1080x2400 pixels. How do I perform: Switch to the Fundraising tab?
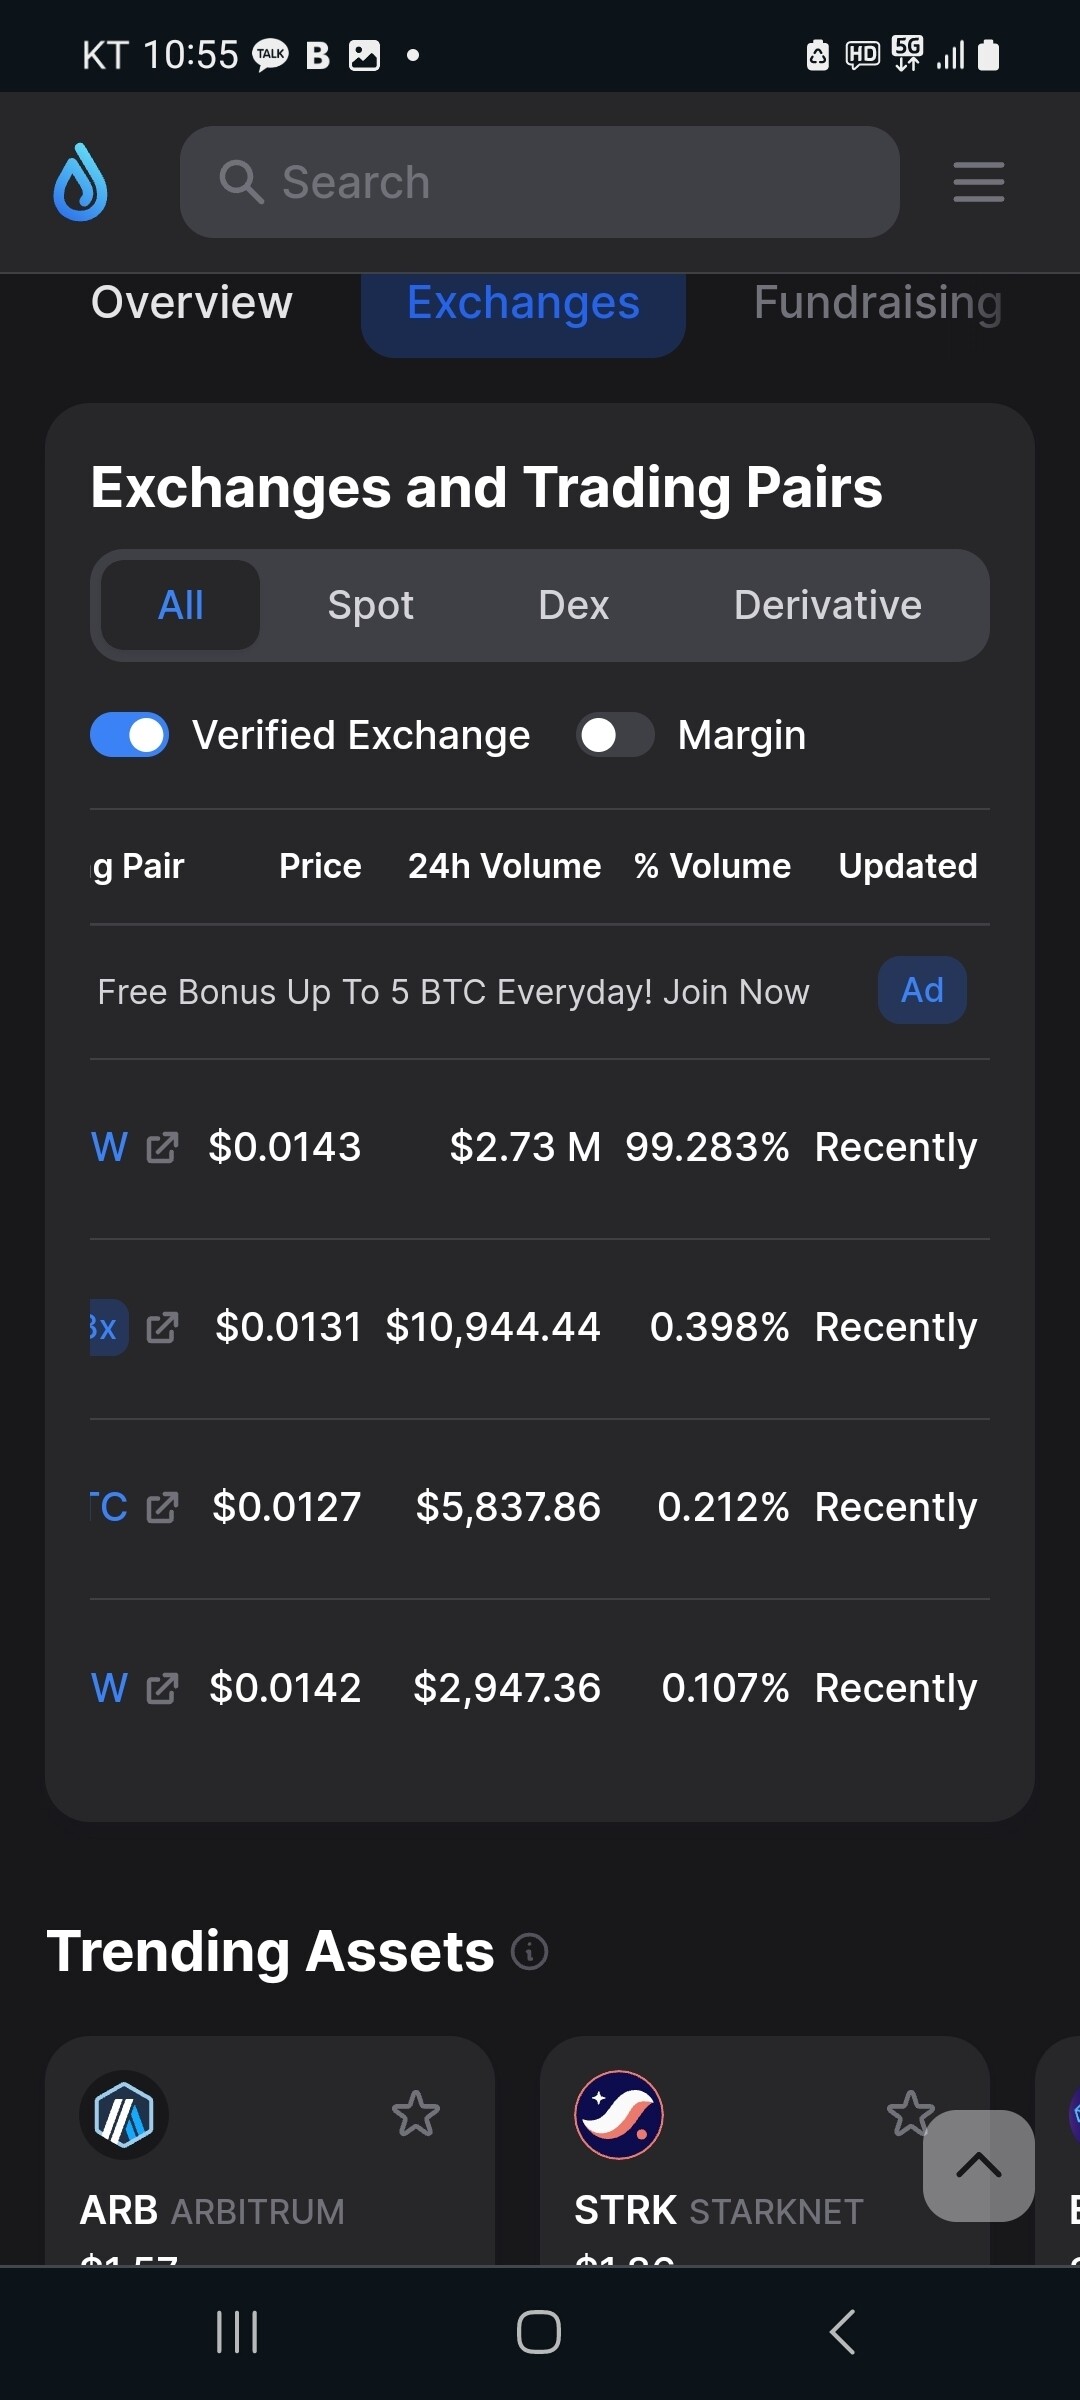coord(877,303)
